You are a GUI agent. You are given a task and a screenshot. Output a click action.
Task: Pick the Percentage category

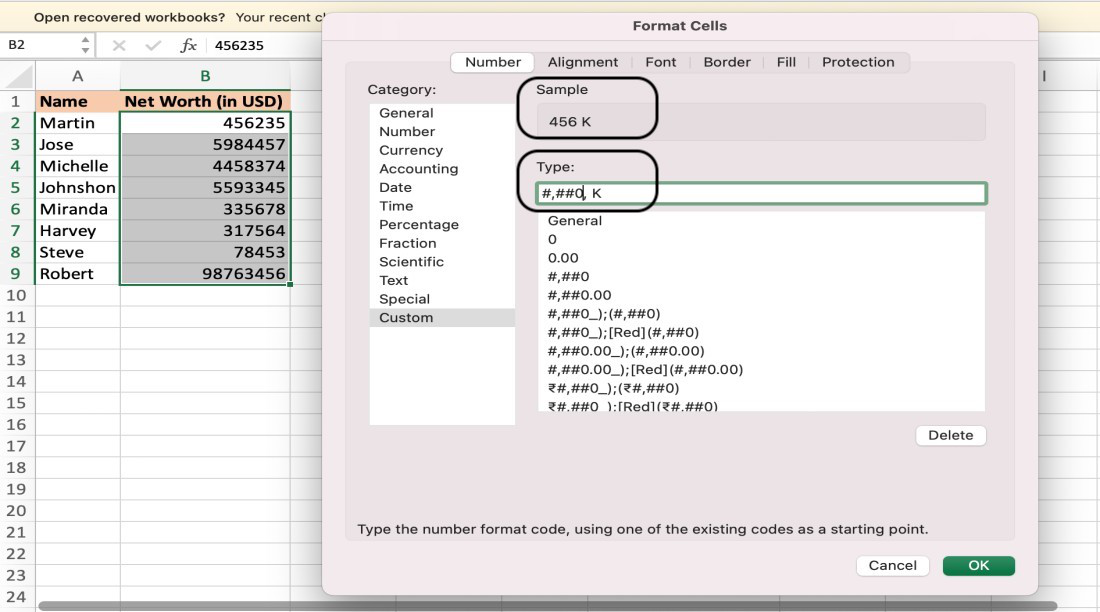click(418, 225)
